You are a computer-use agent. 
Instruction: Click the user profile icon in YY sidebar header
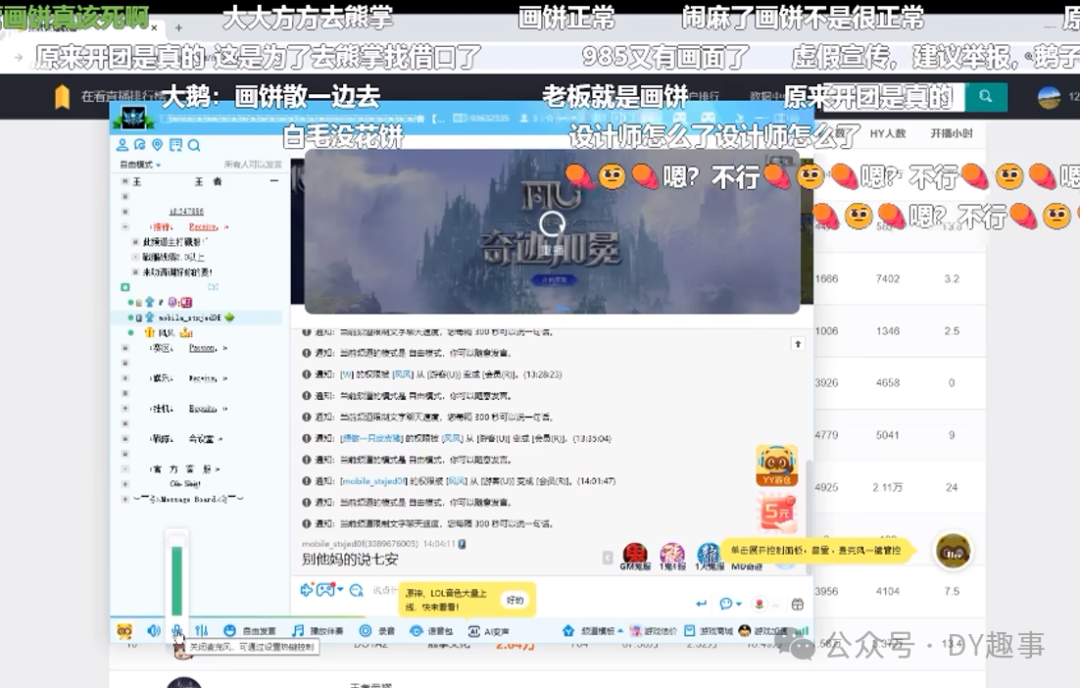pyautogui.click(x=123, y=145)
